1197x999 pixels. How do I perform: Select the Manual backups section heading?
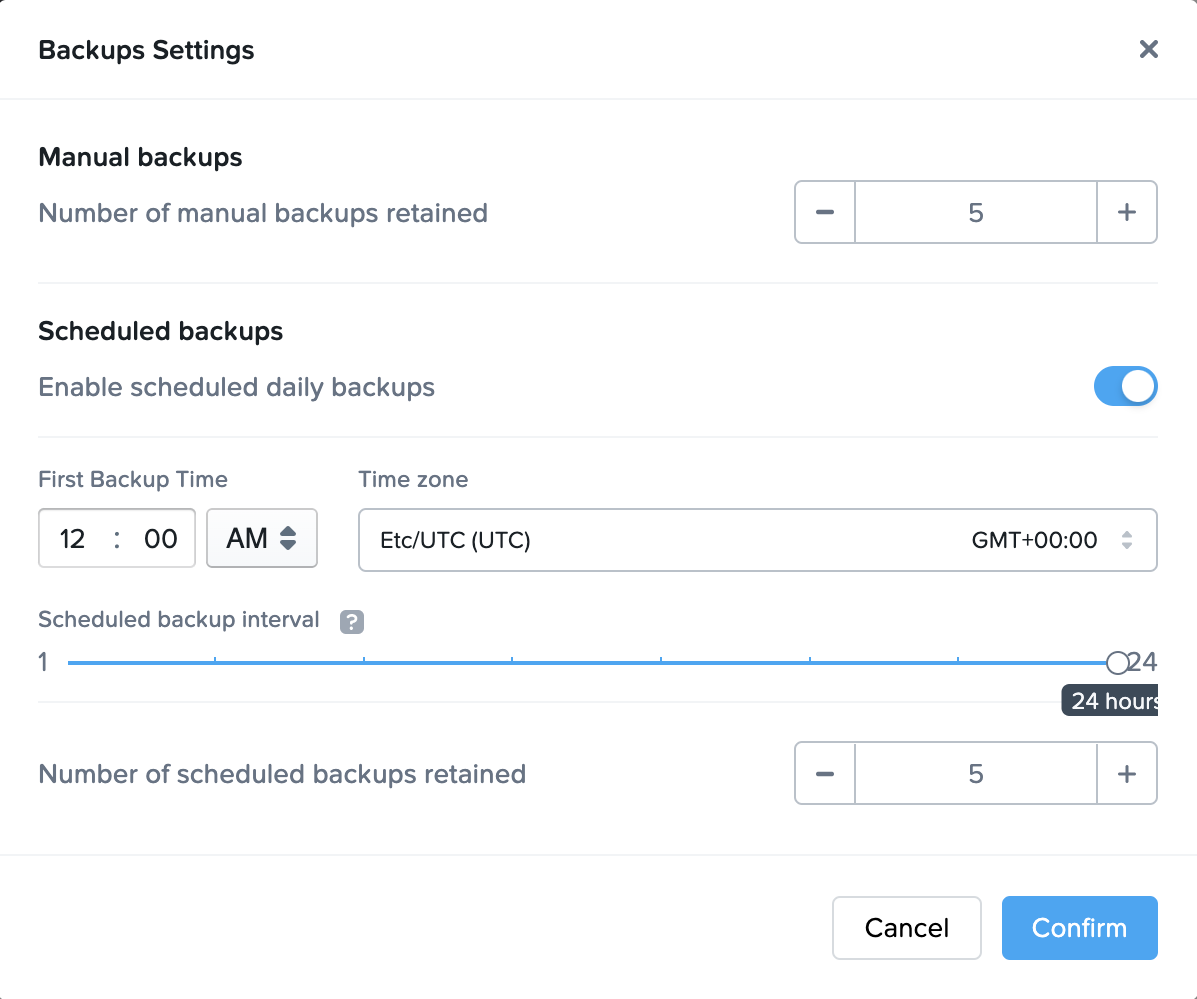coord(140,157)
